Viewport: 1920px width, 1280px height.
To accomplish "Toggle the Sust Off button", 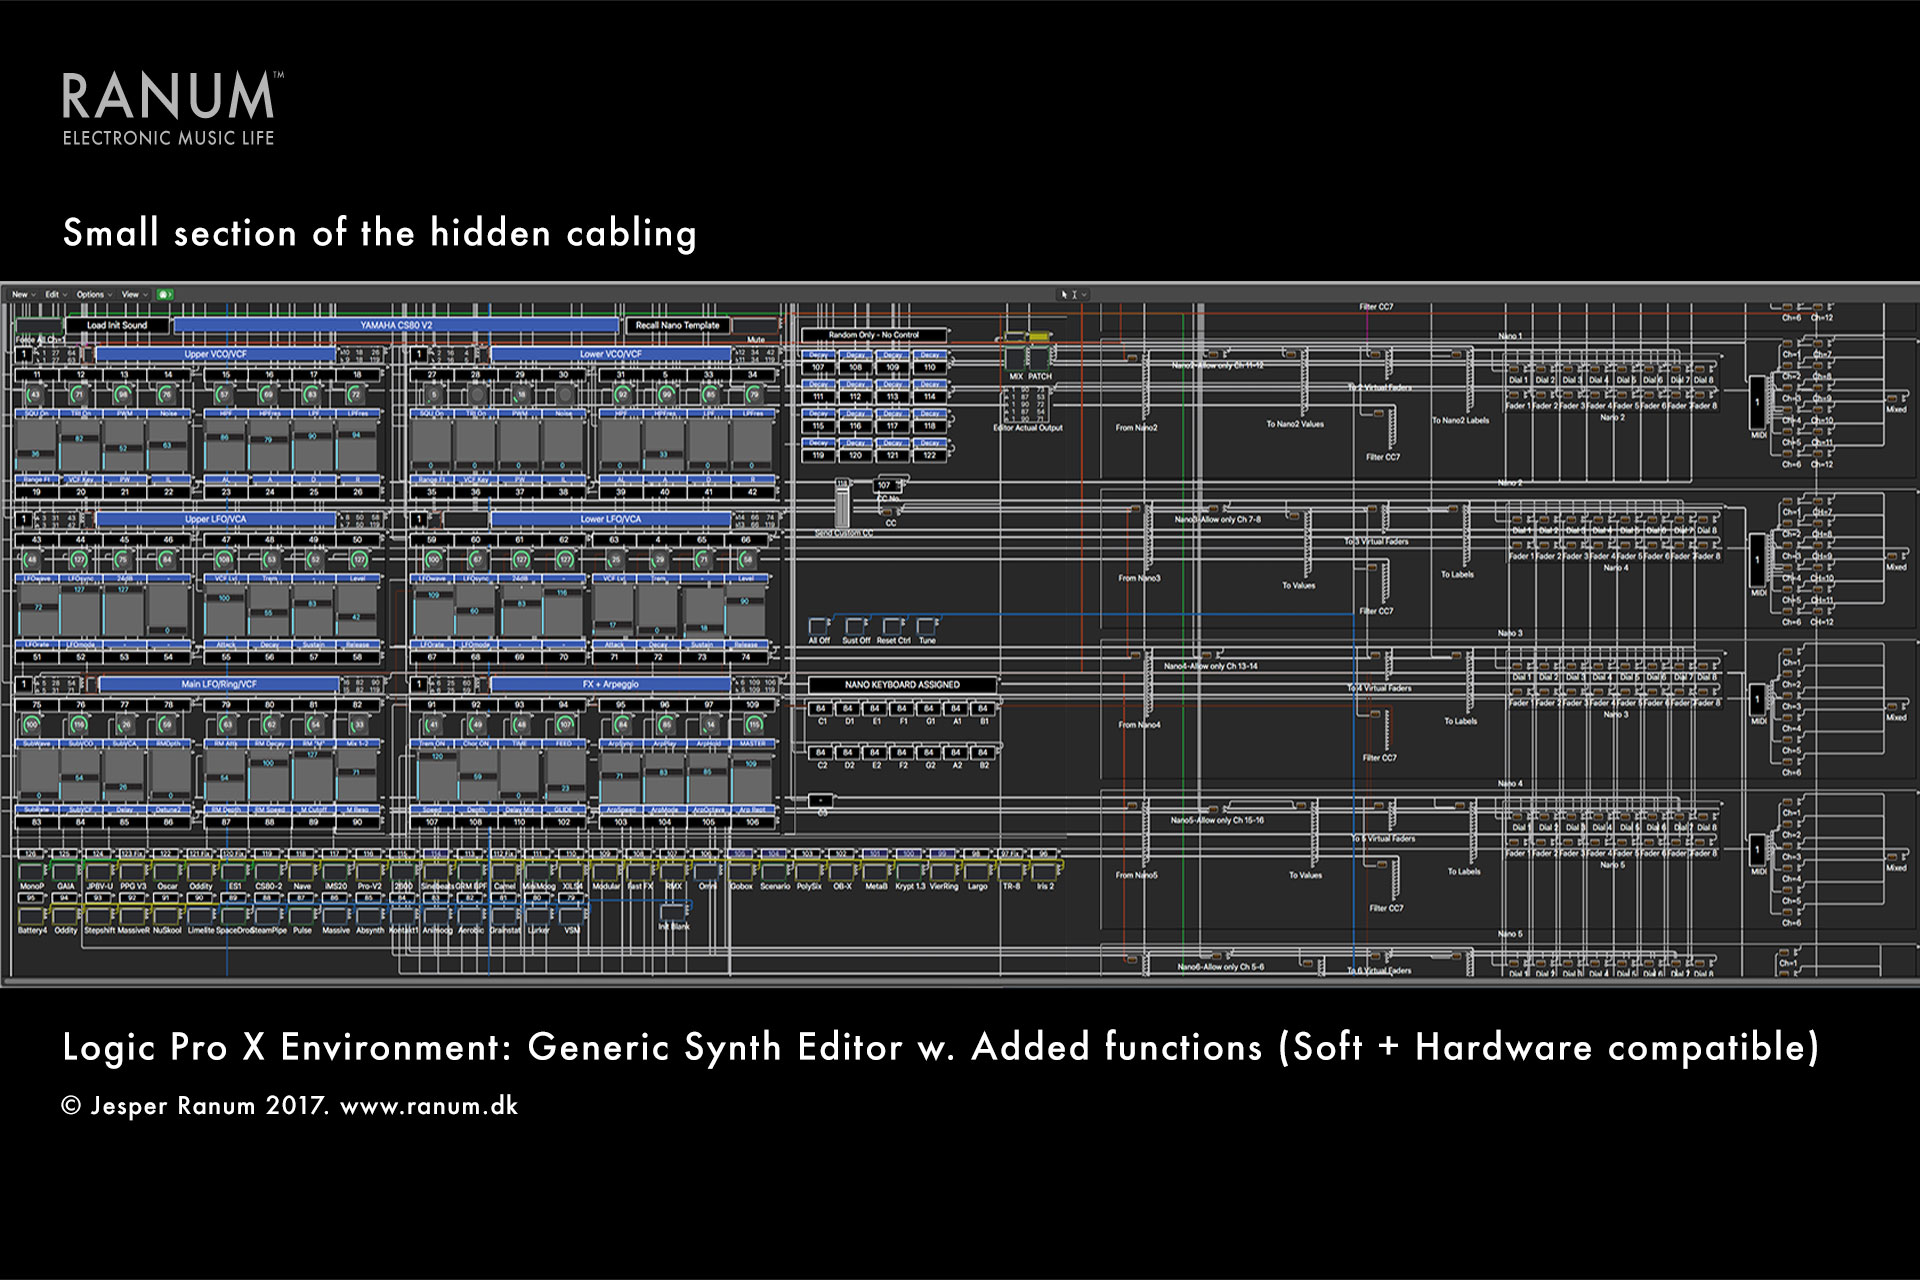I will 856,627.
